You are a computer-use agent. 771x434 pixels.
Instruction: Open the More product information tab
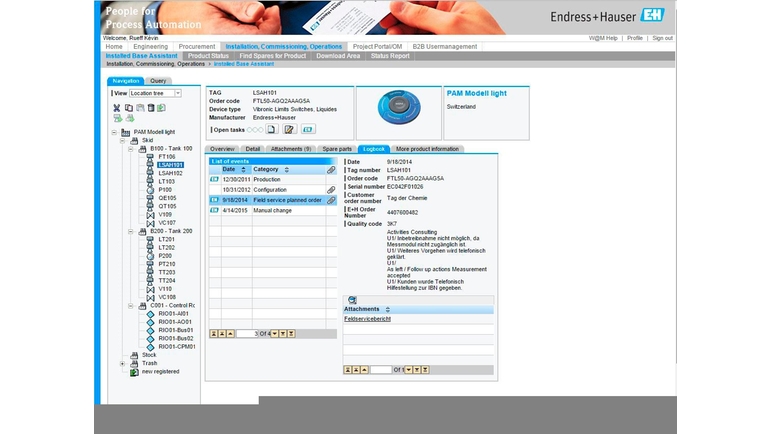tap(427, 149)
